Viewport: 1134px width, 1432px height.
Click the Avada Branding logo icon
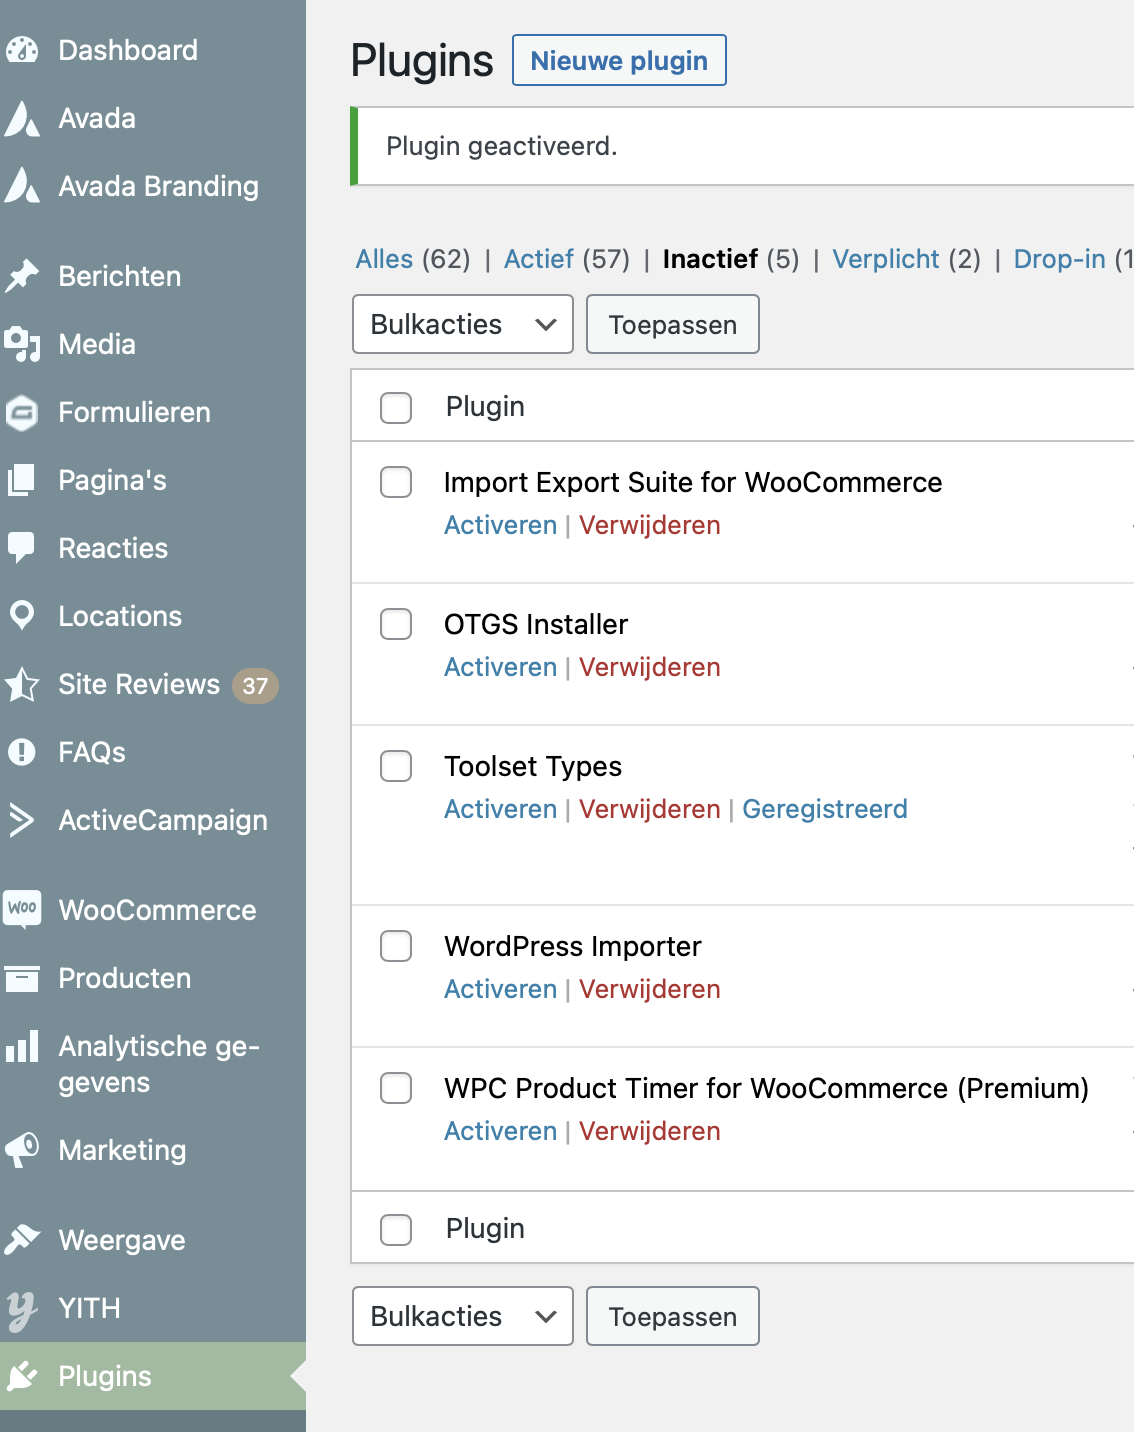(21, 186)
